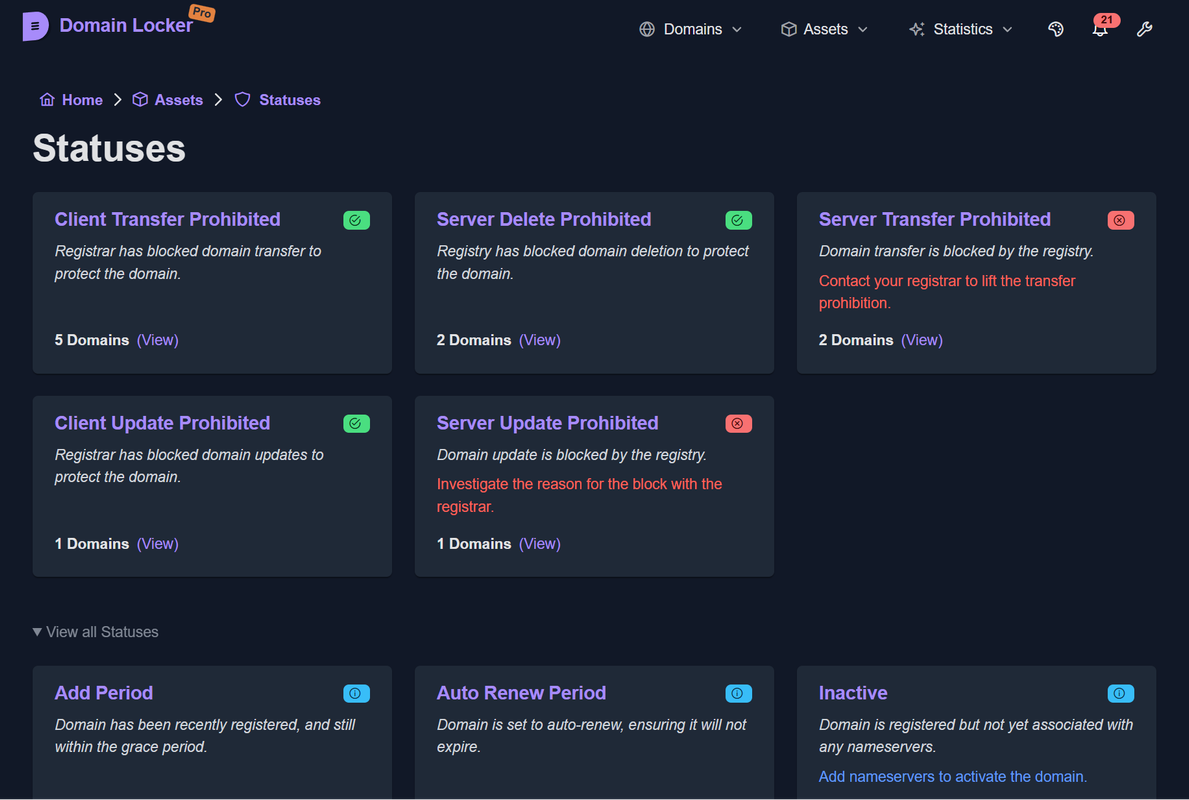Click 'Contact your registrar to lift the transfer prohibition.'
The width and height of the screenshot is (1189, 800).
(947, 292)
